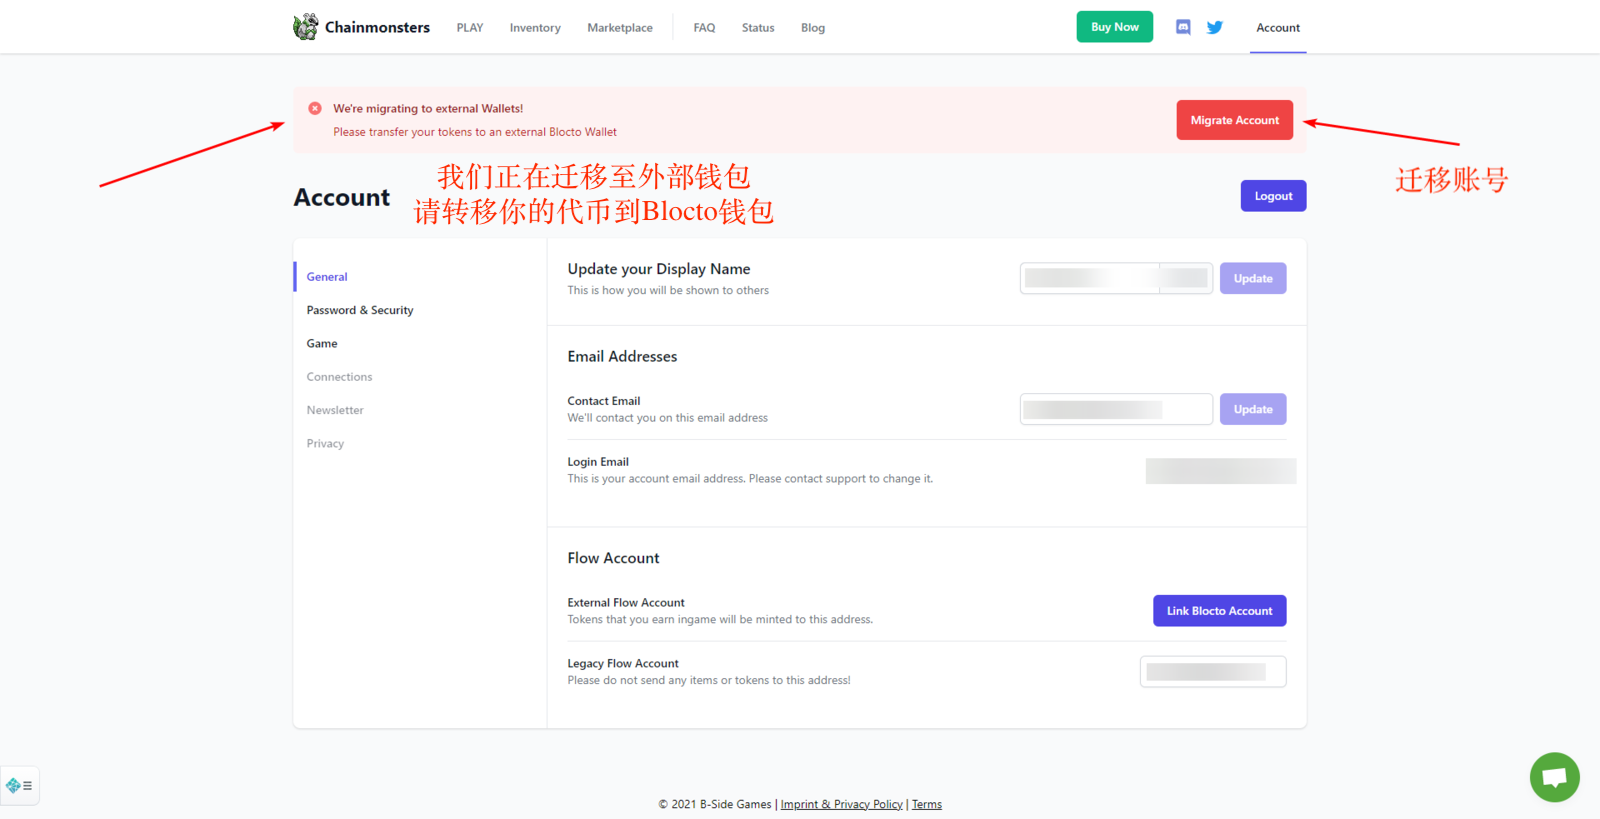Open Password & Security settings

[360, 310]
